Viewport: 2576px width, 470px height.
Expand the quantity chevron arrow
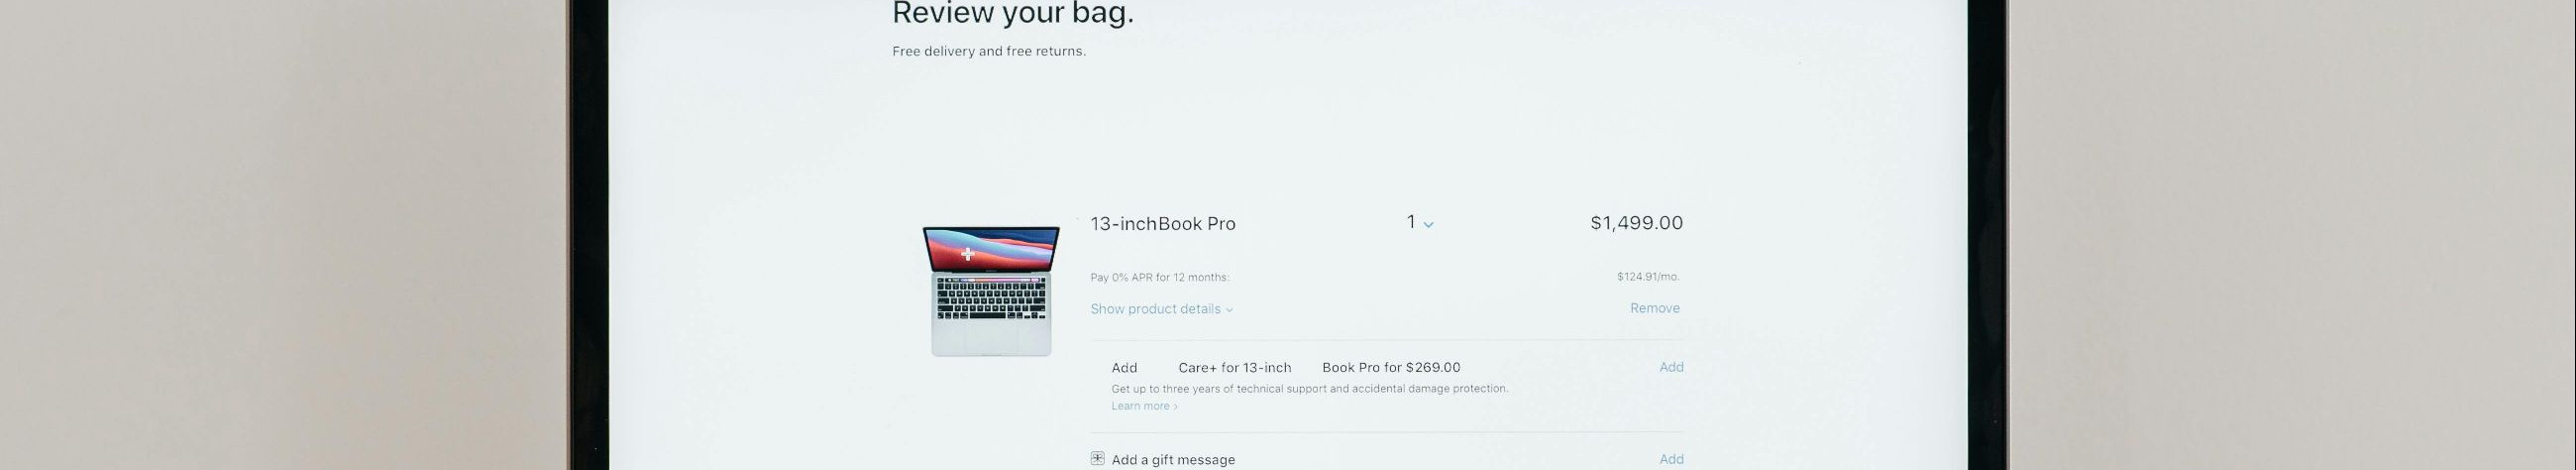pyautogui.click(x=1428, y=225)
